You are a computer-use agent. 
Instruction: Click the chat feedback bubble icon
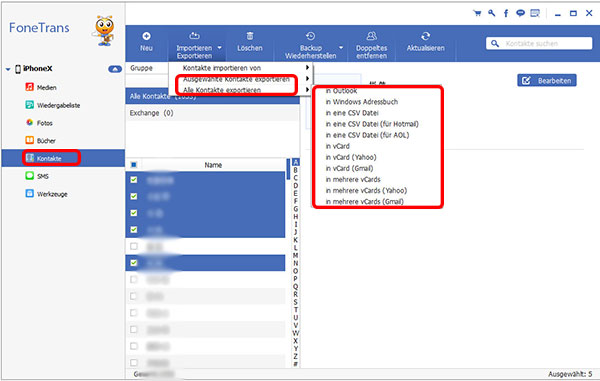tap(520, 13)
